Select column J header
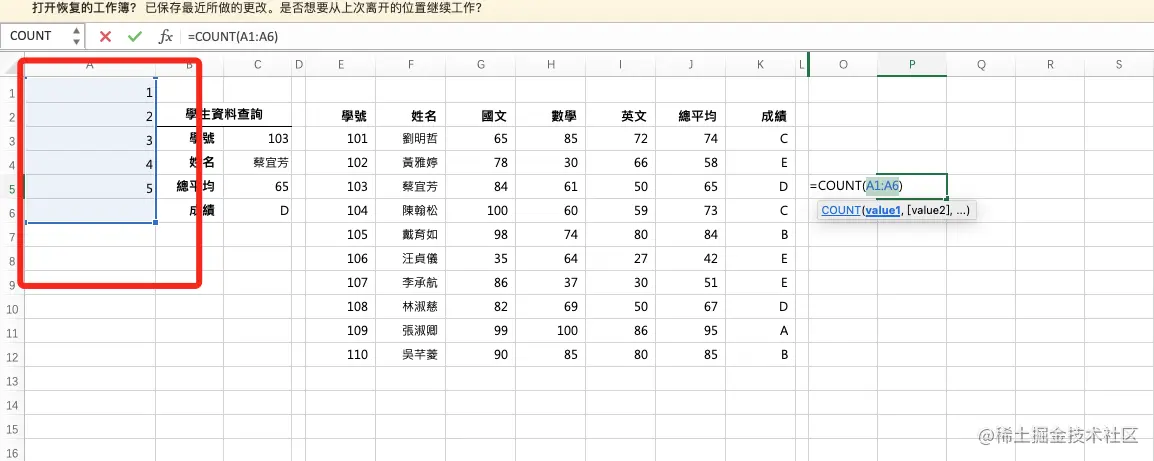 tap(690, 65)
